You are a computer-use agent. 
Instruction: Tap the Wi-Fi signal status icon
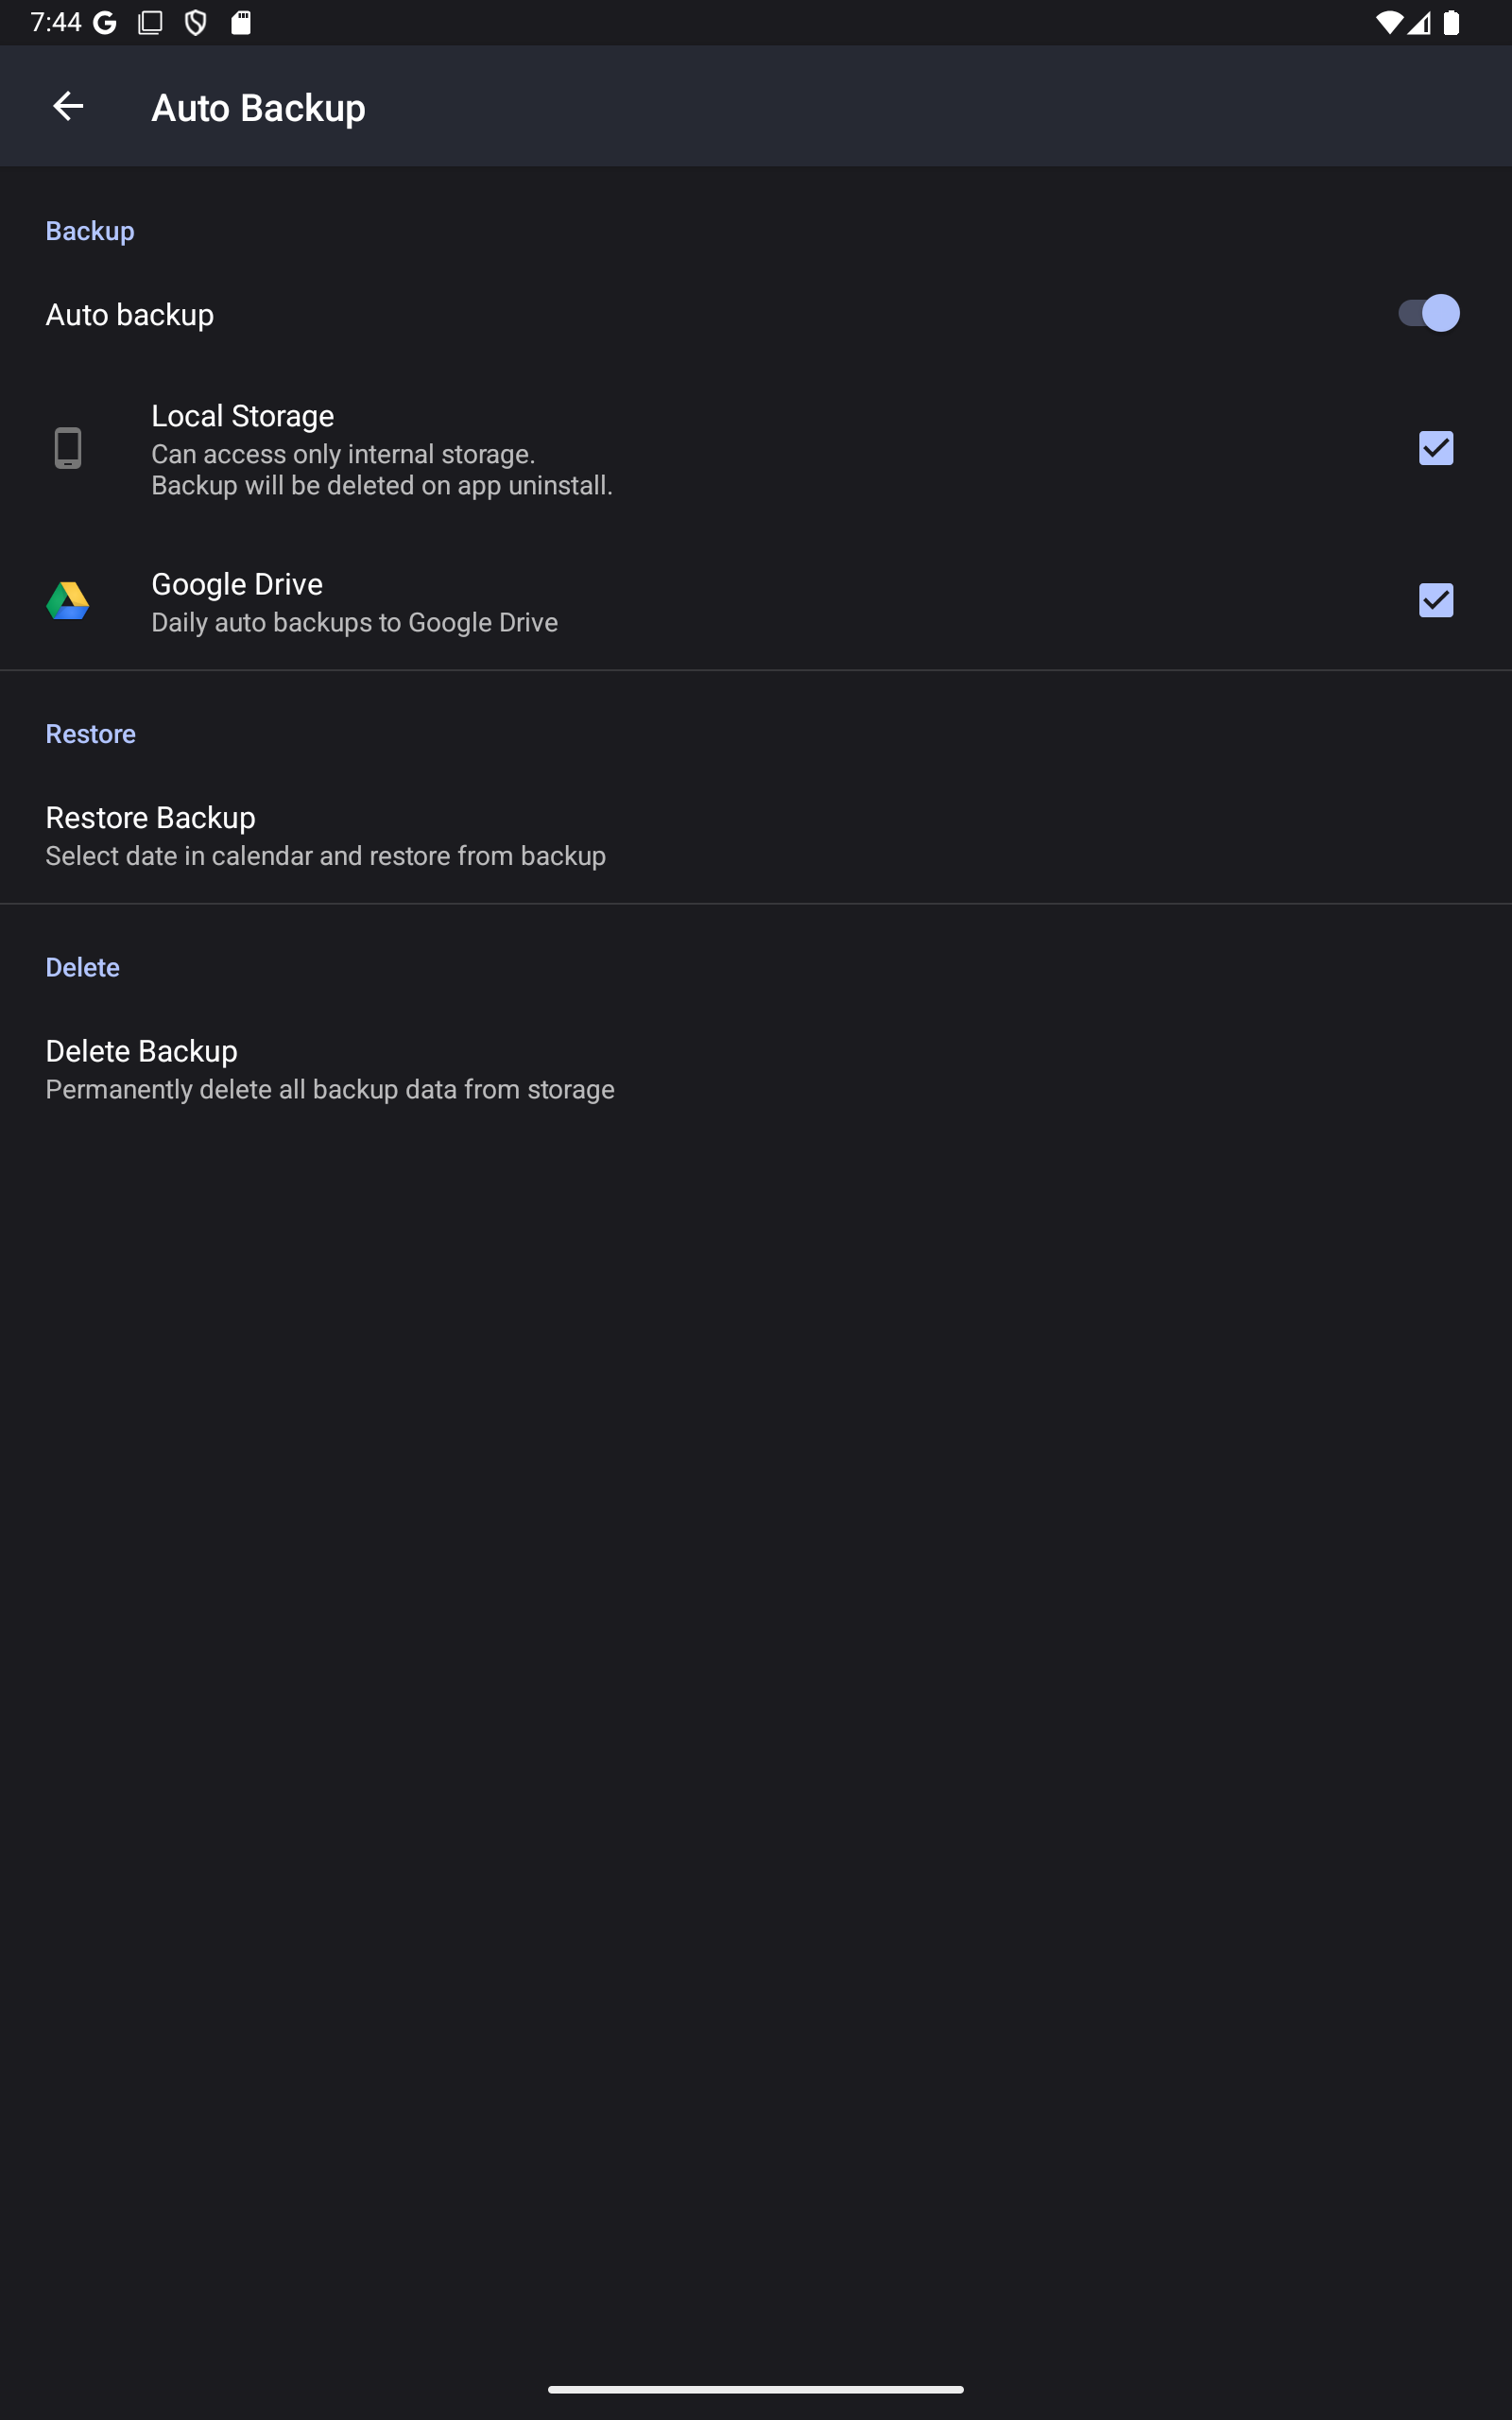(x=1388, y=23)
